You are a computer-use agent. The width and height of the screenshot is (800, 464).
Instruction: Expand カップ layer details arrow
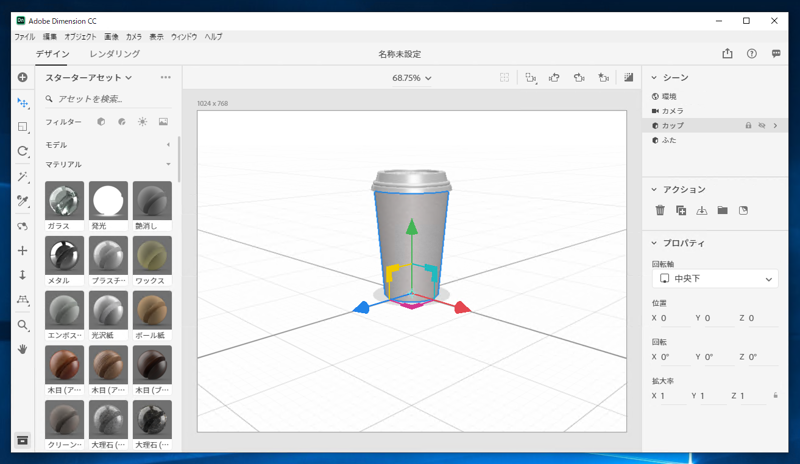(x=776, y=126)
